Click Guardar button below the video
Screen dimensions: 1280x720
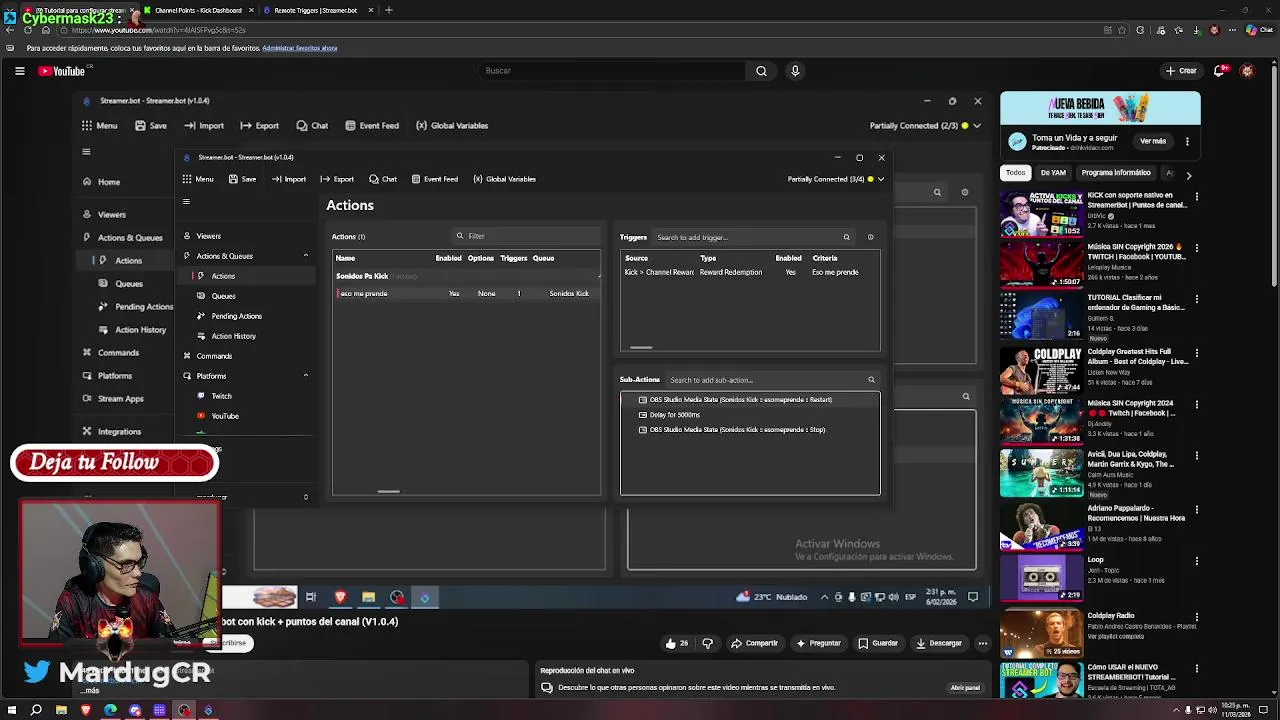coord(878,643)
